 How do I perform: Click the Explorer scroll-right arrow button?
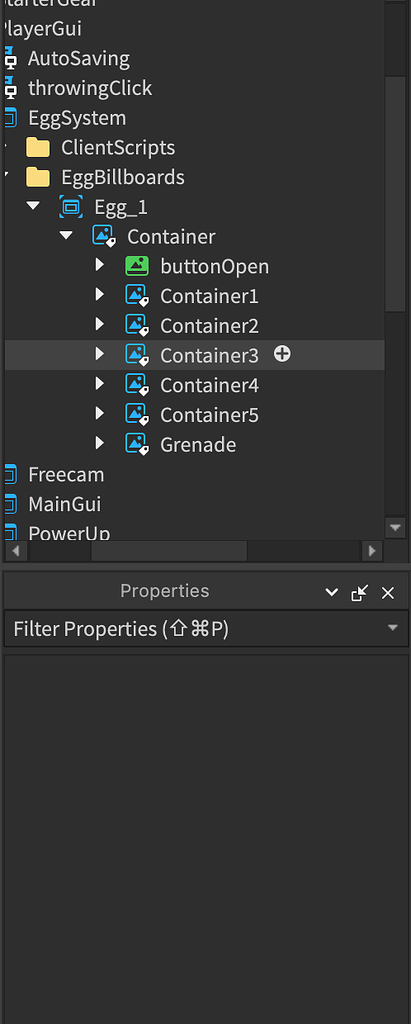coord(372,551)
